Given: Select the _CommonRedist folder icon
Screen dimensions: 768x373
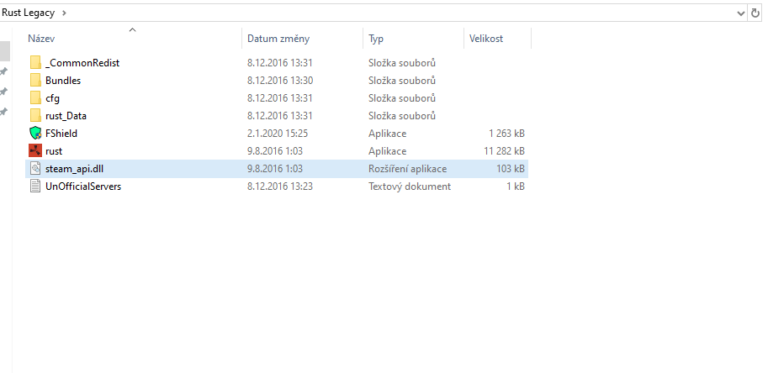Looking at the screenshot, I should point(35,63).
